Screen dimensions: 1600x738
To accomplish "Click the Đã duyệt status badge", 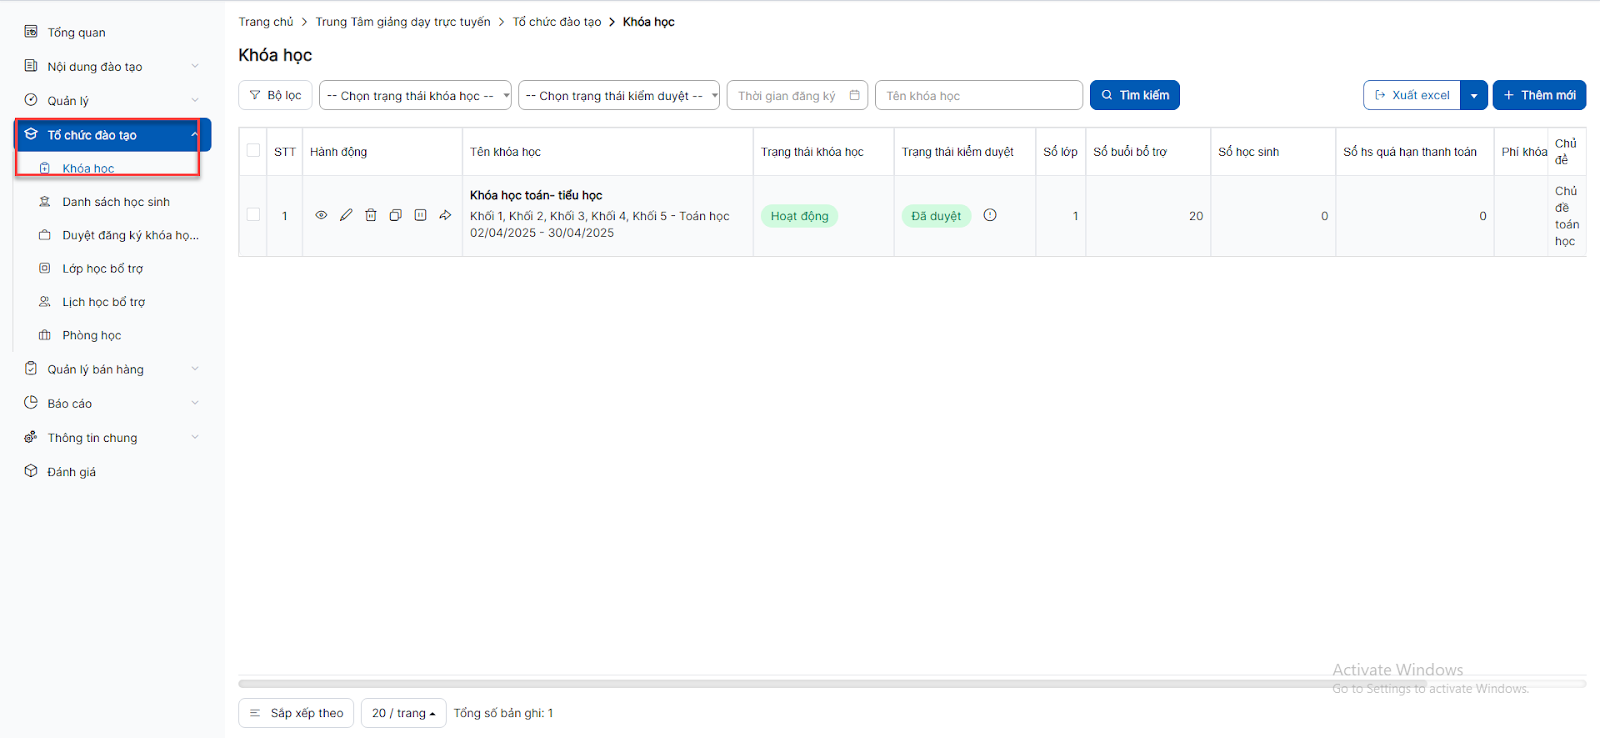I will point(936,216).
